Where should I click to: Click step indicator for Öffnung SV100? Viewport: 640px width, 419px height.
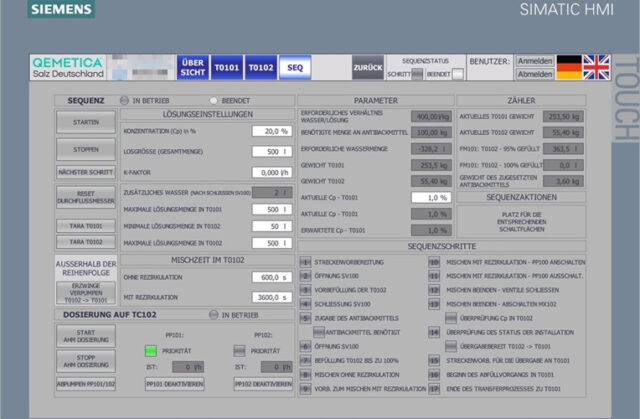305,276
